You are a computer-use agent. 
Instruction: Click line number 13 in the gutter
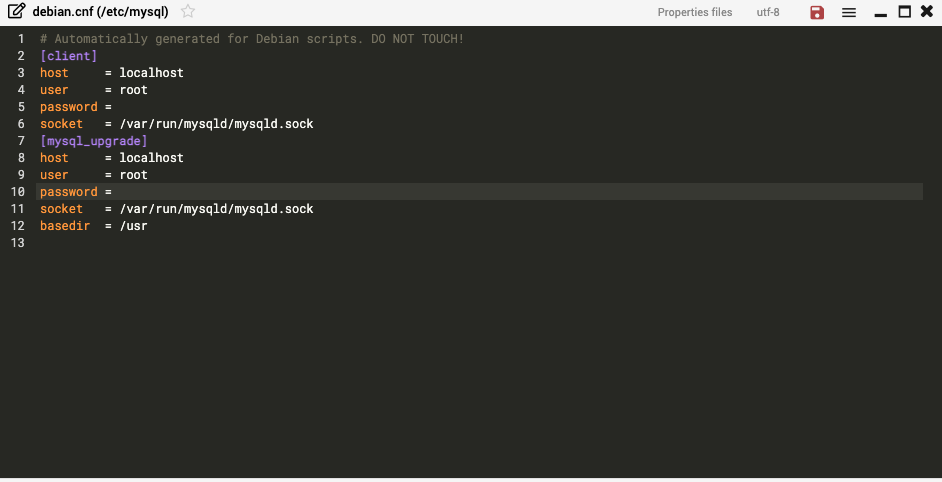tap(18, 243)
